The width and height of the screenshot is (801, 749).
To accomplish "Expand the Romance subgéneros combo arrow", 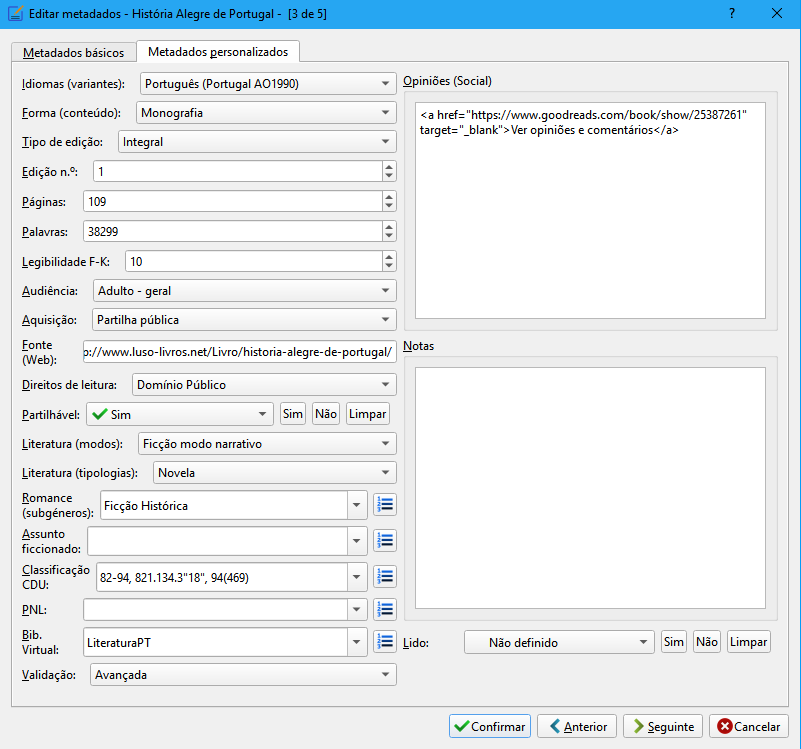I will click(357, 505).
